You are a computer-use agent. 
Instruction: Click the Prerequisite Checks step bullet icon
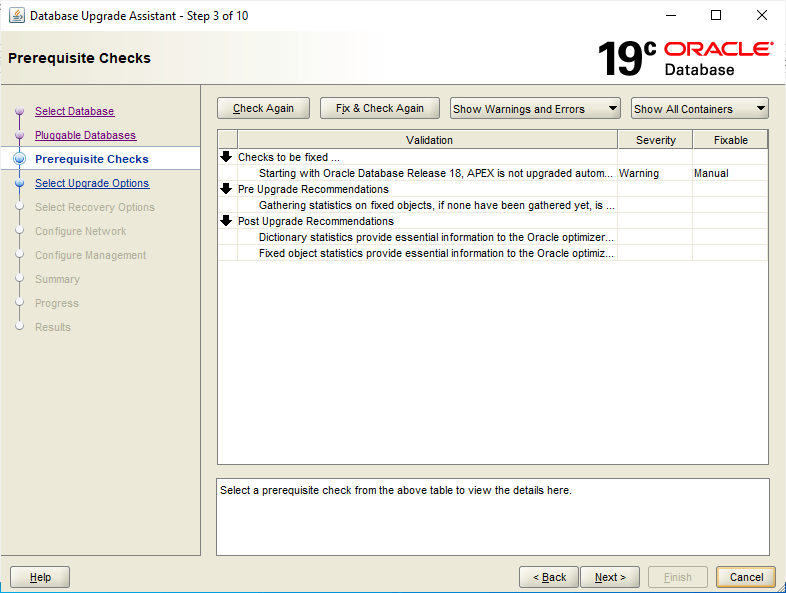point(20,159)
